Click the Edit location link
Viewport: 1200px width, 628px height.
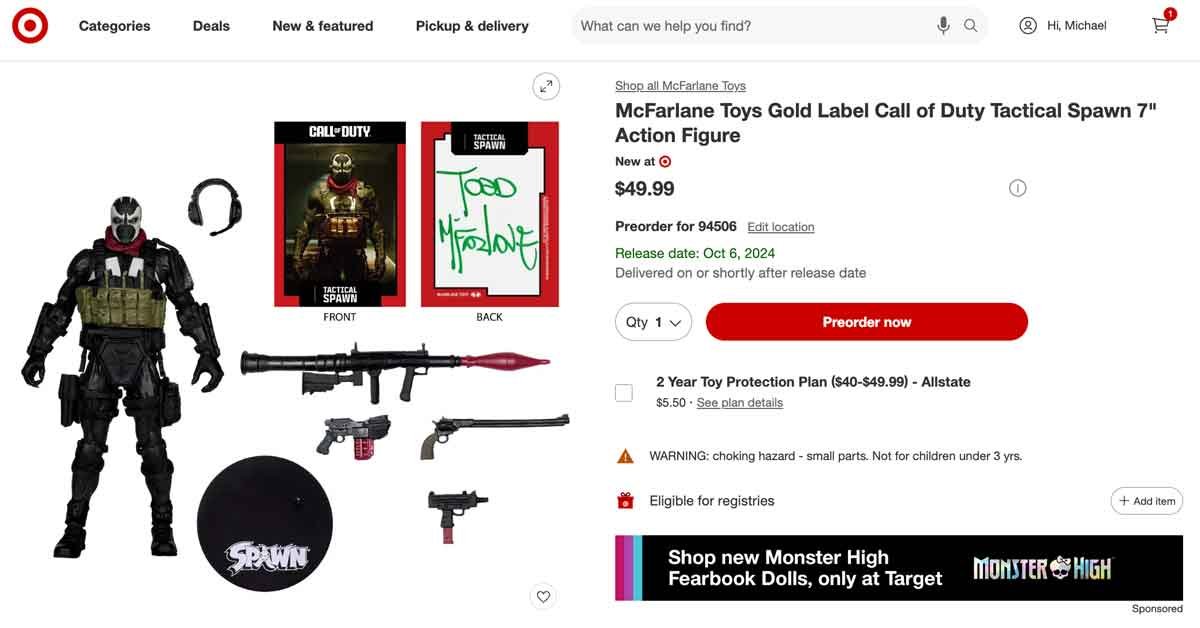(780, 227)
